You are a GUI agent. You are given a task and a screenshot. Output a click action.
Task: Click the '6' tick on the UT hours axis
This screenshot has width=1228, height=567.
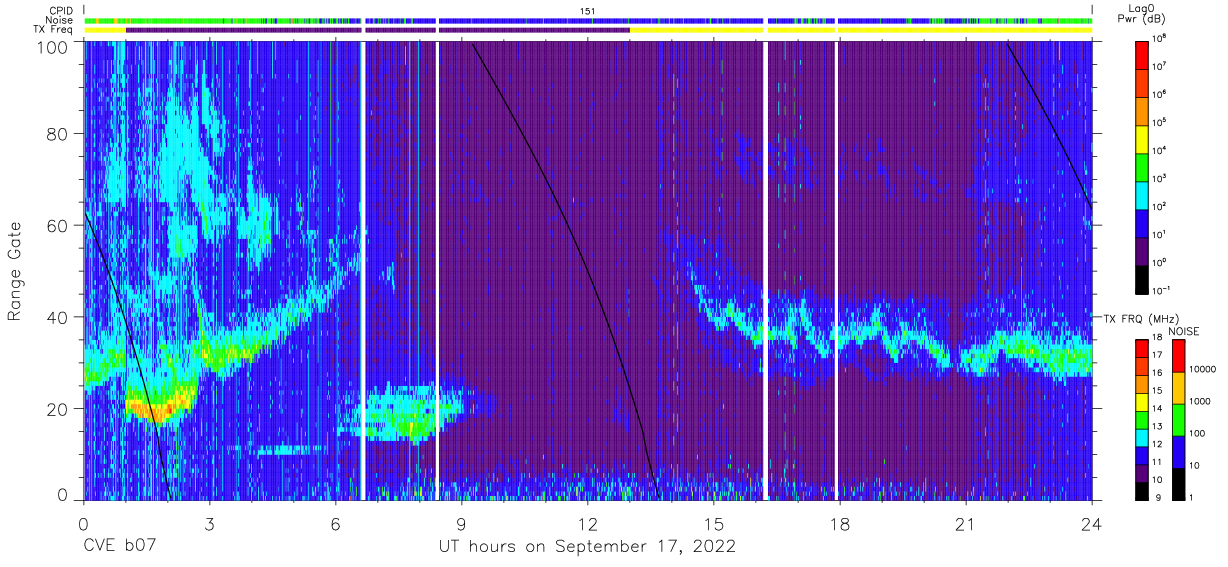(335, 522)
